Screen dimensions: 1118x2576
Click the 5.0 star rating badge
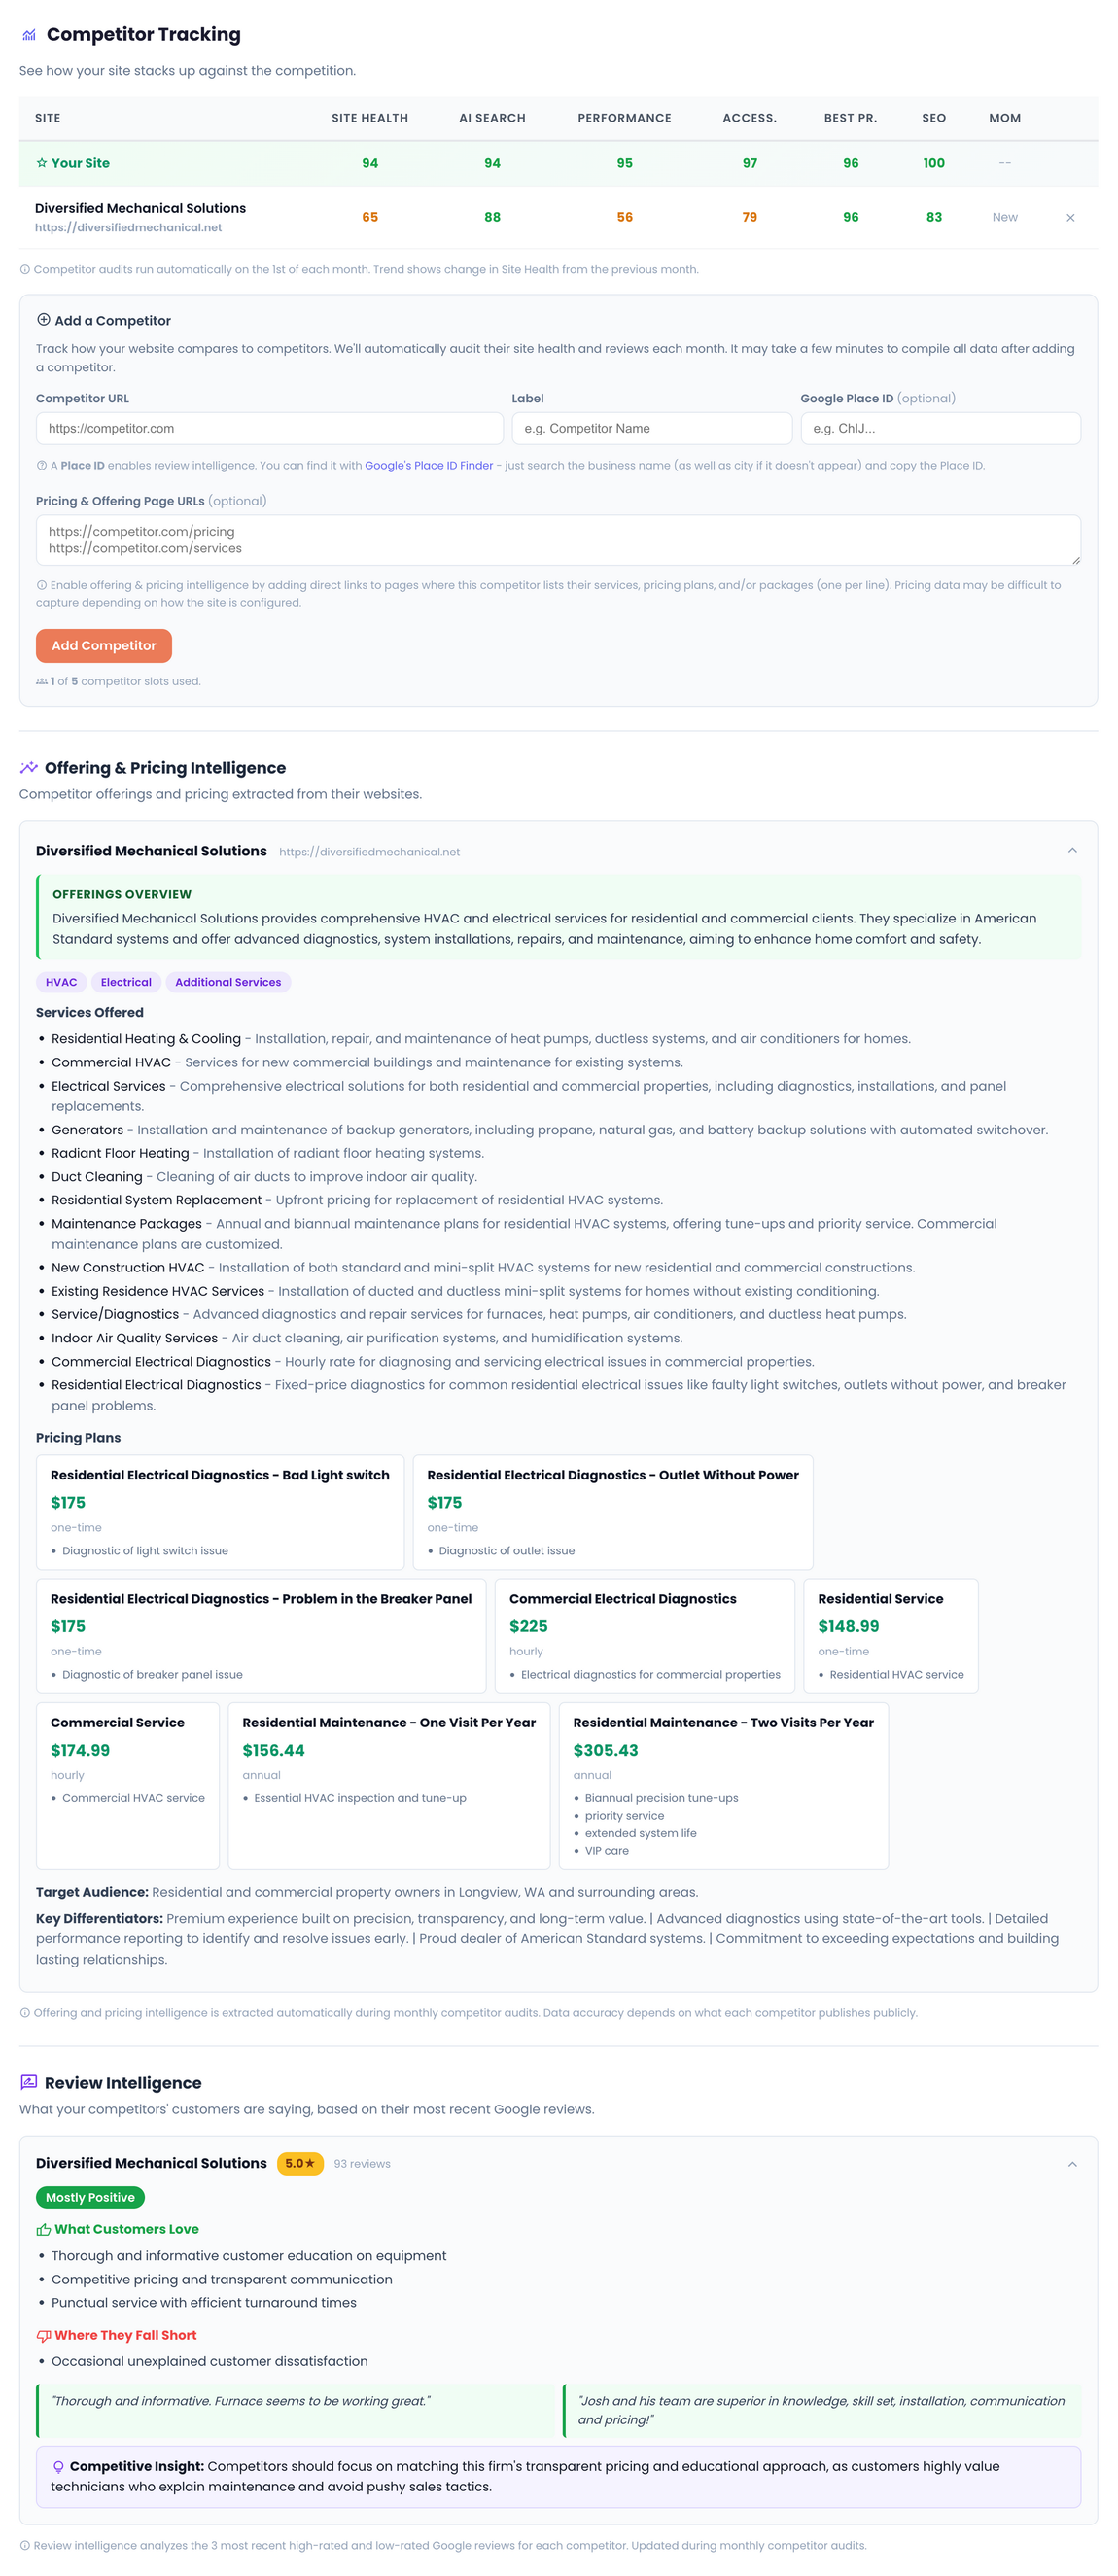299,2163
